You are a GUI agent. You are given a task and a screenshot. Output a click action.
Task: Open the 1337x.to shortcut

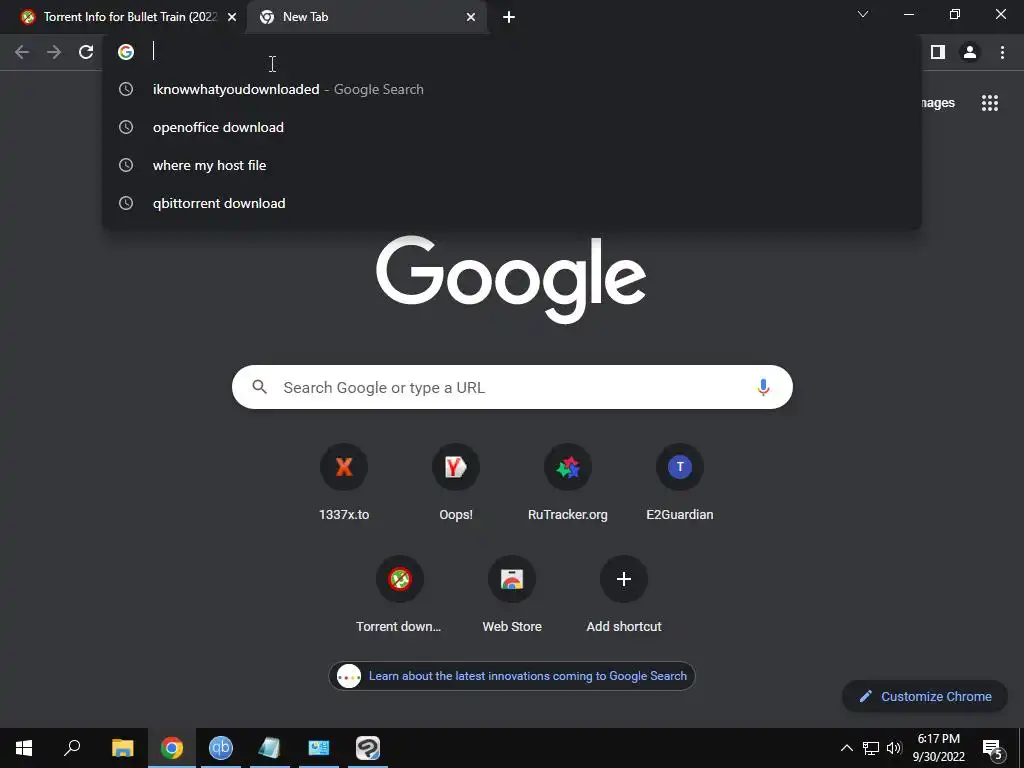pos(344,482)
